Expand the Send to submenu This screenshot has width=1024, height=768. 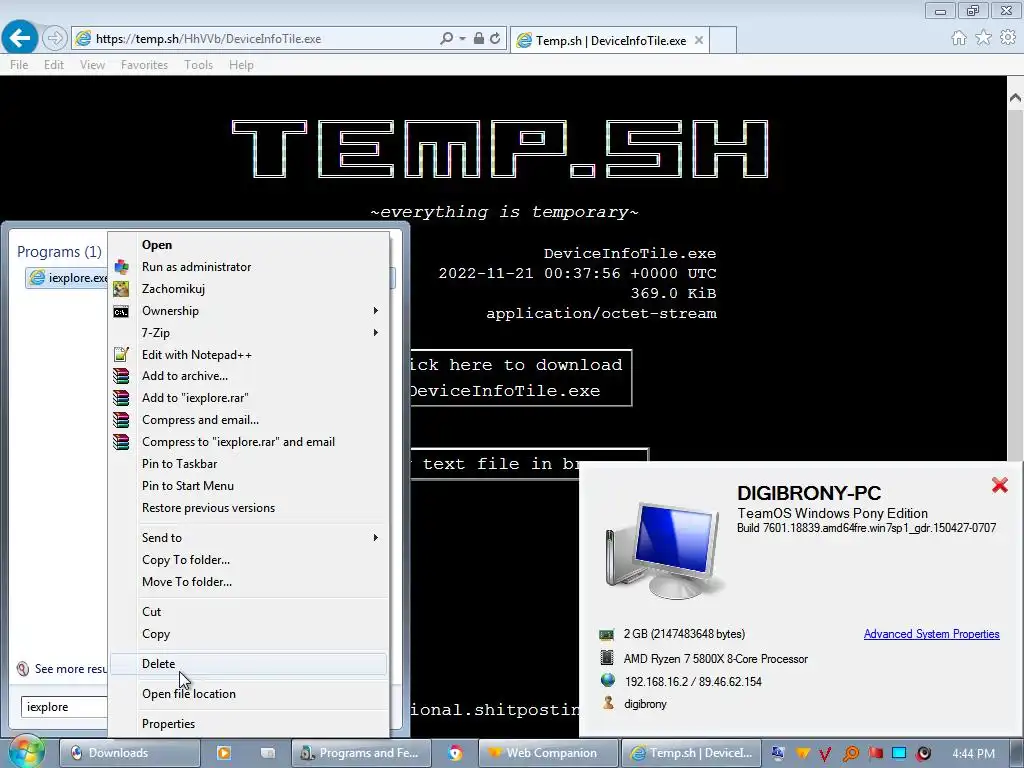[x=249, y=537]
